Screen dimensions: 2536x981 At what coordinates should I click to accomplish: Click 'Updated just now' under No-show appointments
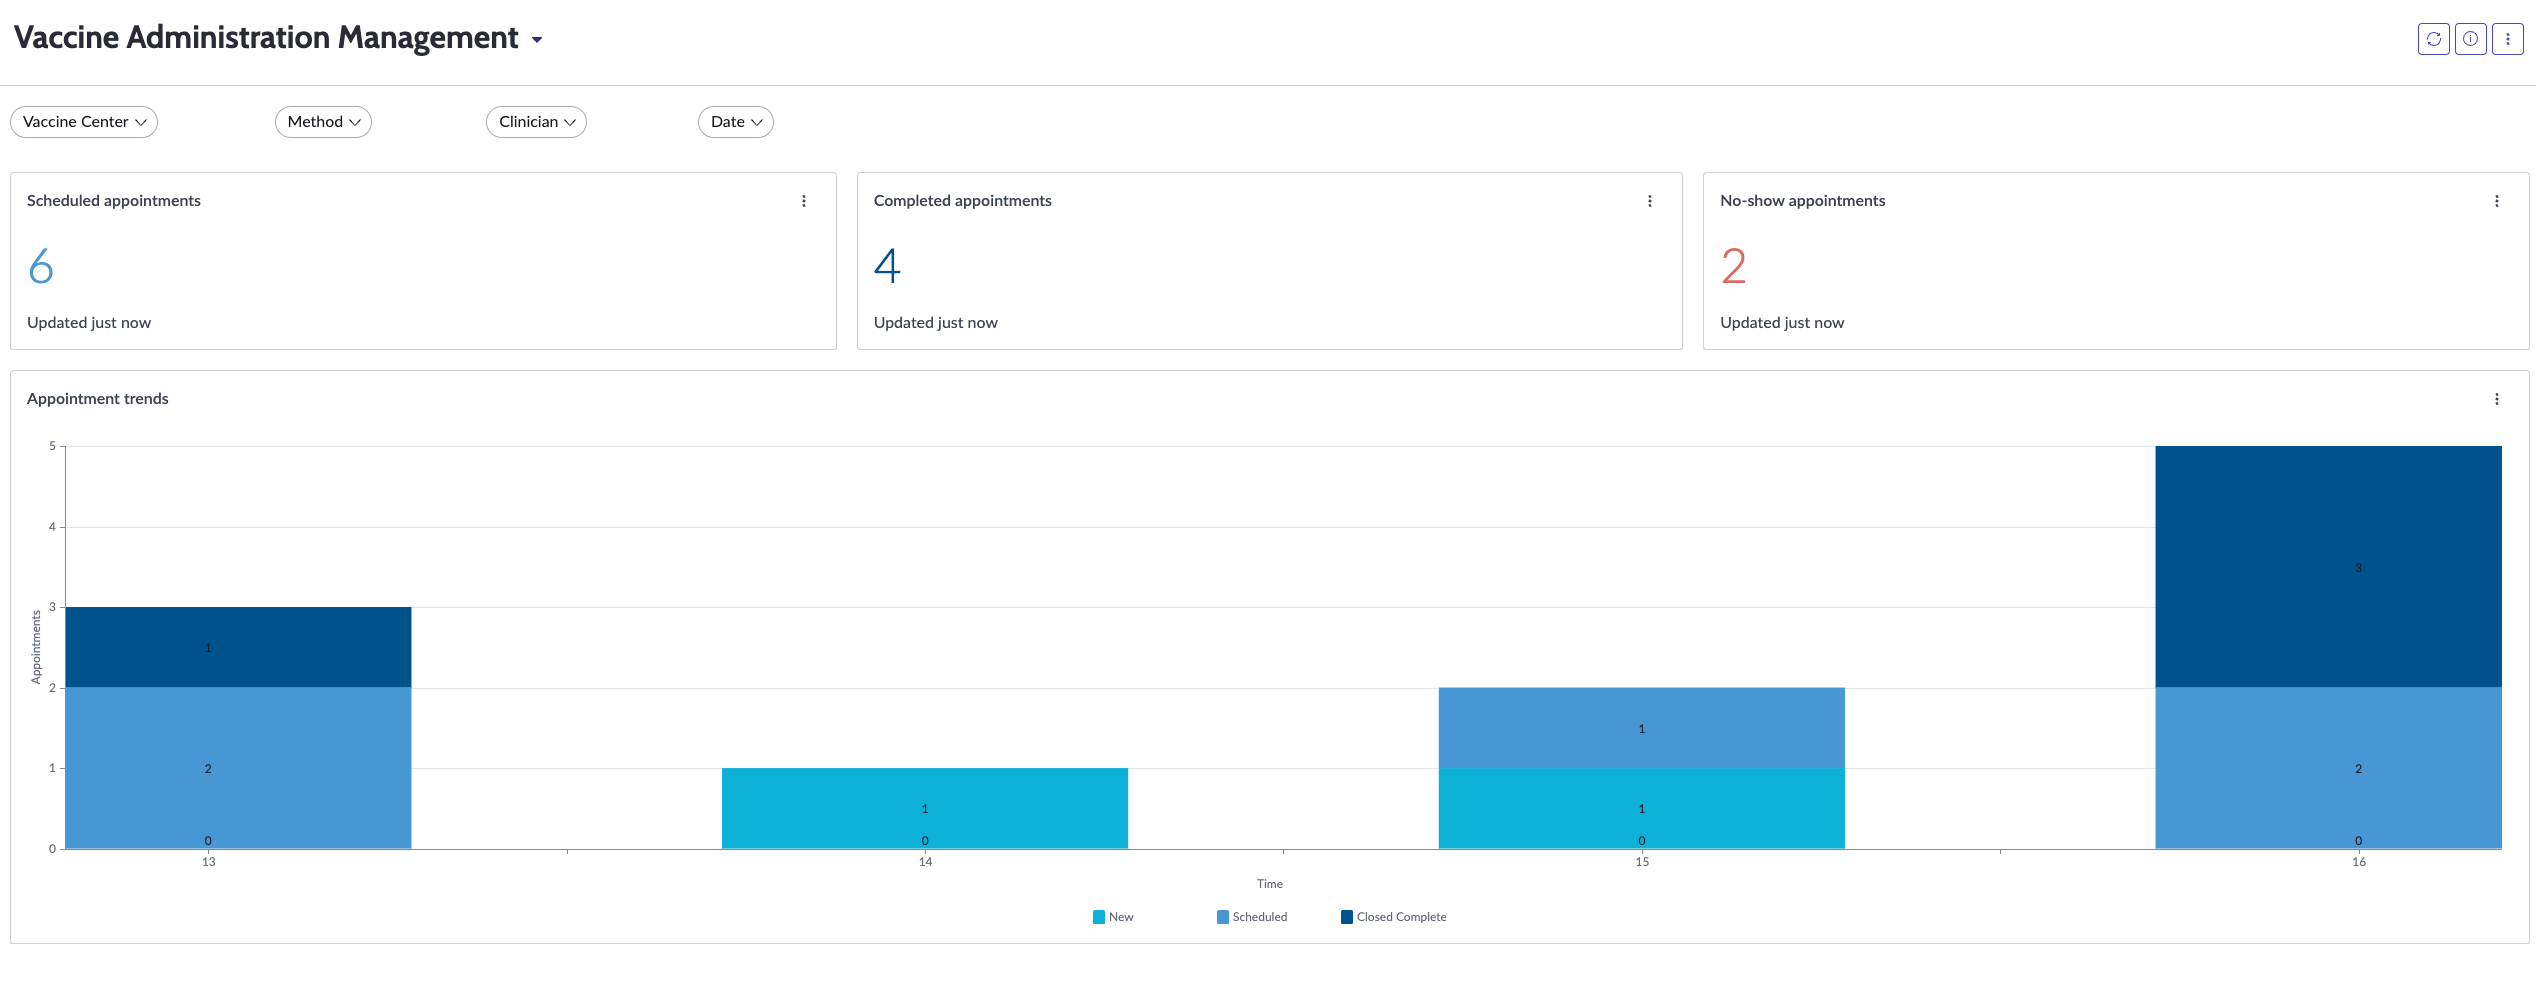click(1782, 323)
